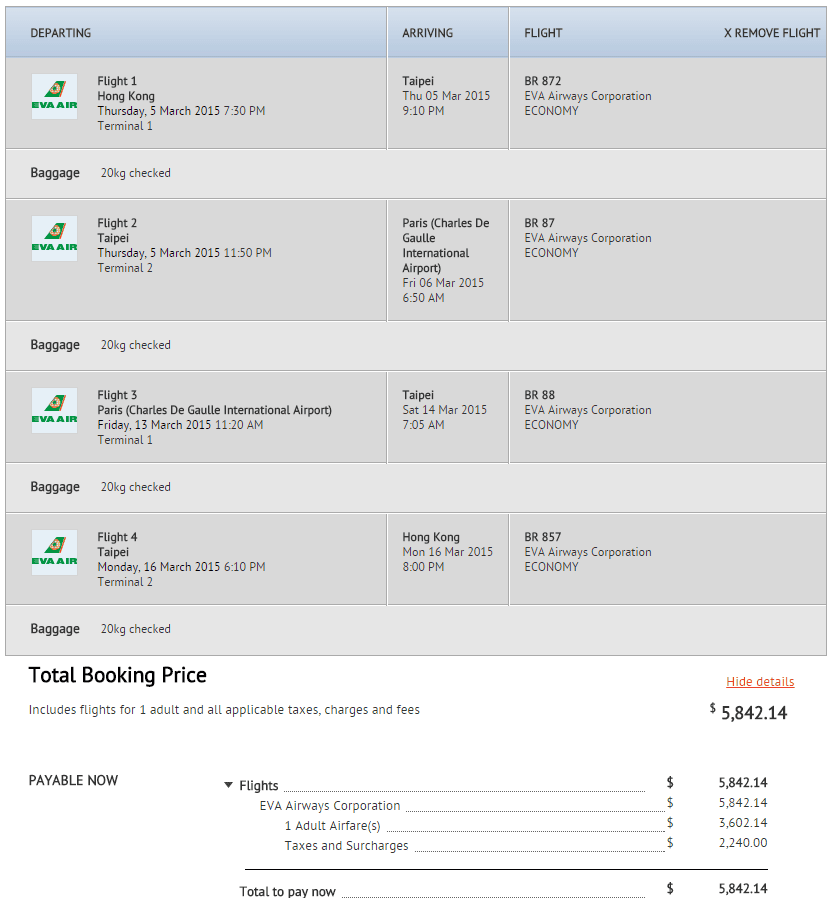Click the EVA Air logo for Flight 1
The width and height of the screenshot is (832, 898).
(54, 97)
